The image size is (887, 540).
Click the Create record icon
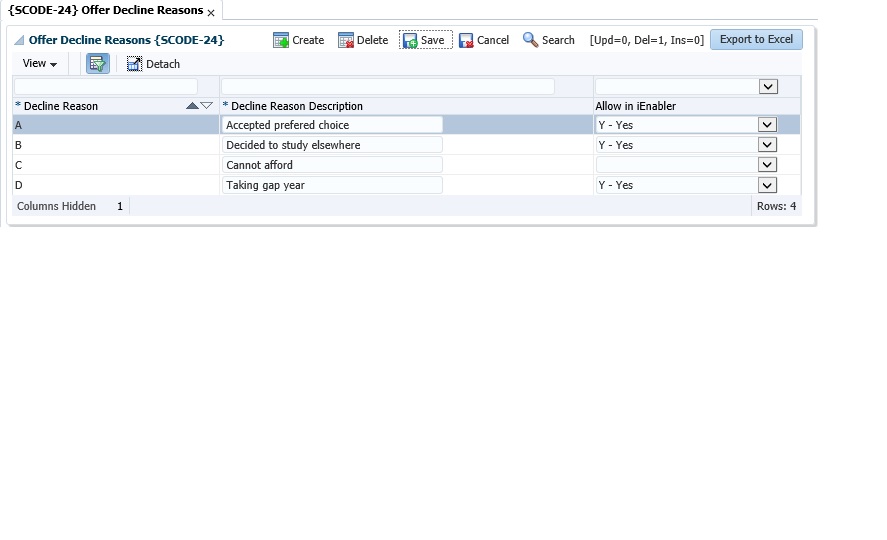point(281,40)
